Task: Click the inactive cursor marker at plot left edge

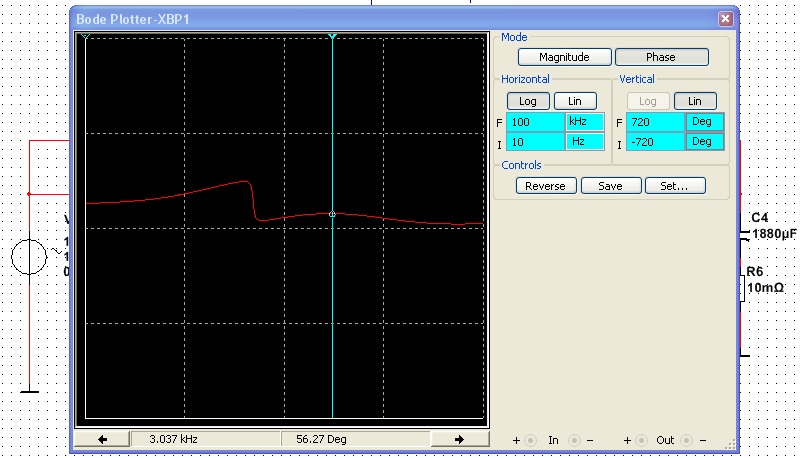Action: coord(86,36)
